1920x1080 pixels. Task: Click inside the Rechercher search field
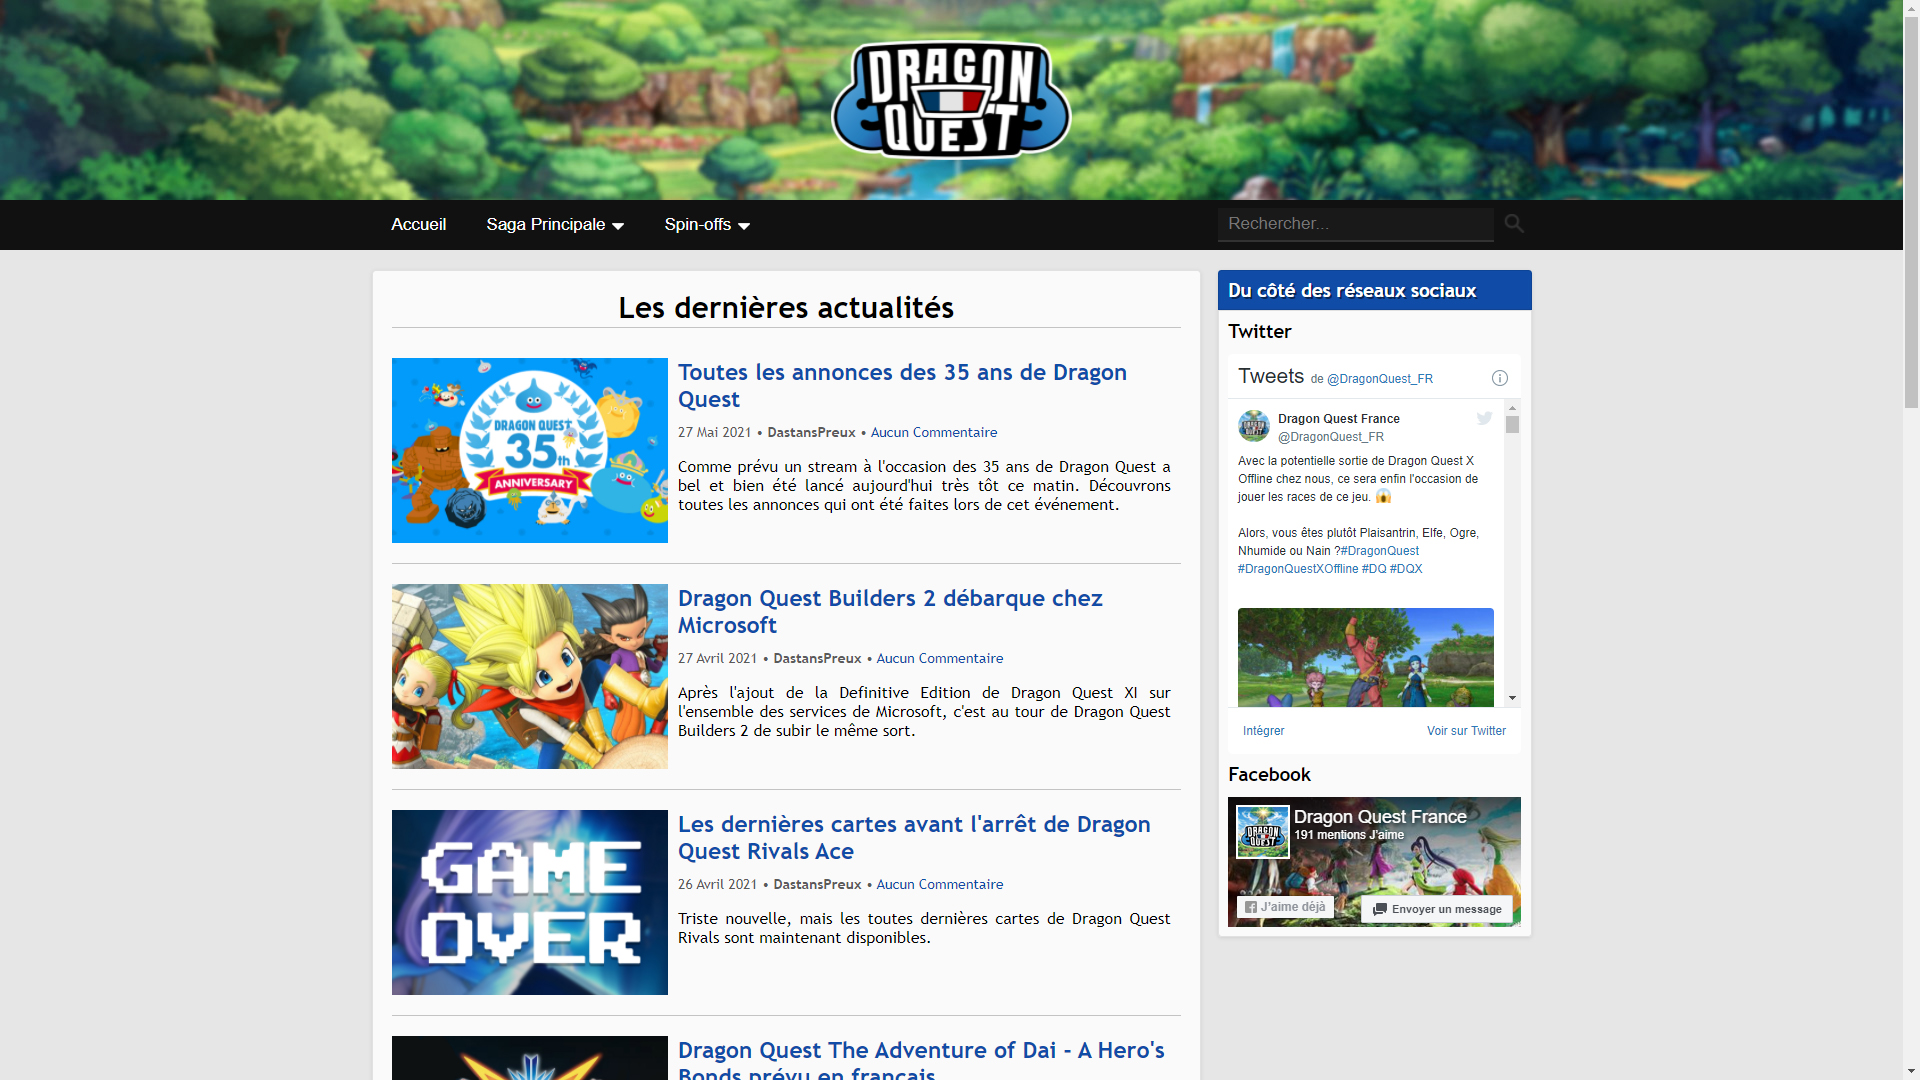[x=1354, y=224]
